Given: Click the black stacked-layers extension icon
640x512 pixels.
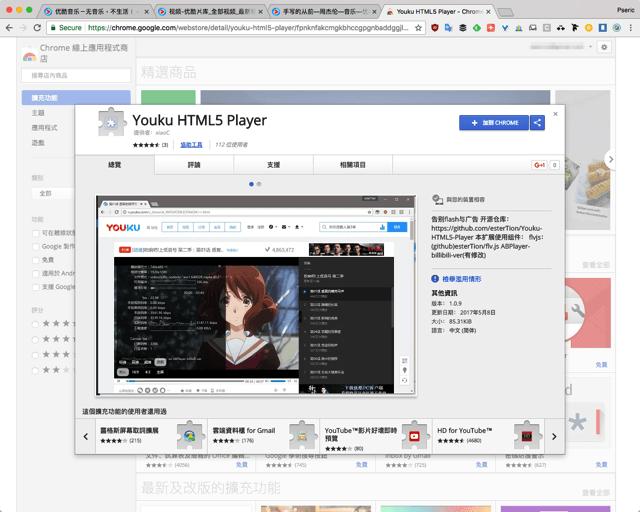Looking at the screenshot, I should pyautogui.click(x=462, y=28).
